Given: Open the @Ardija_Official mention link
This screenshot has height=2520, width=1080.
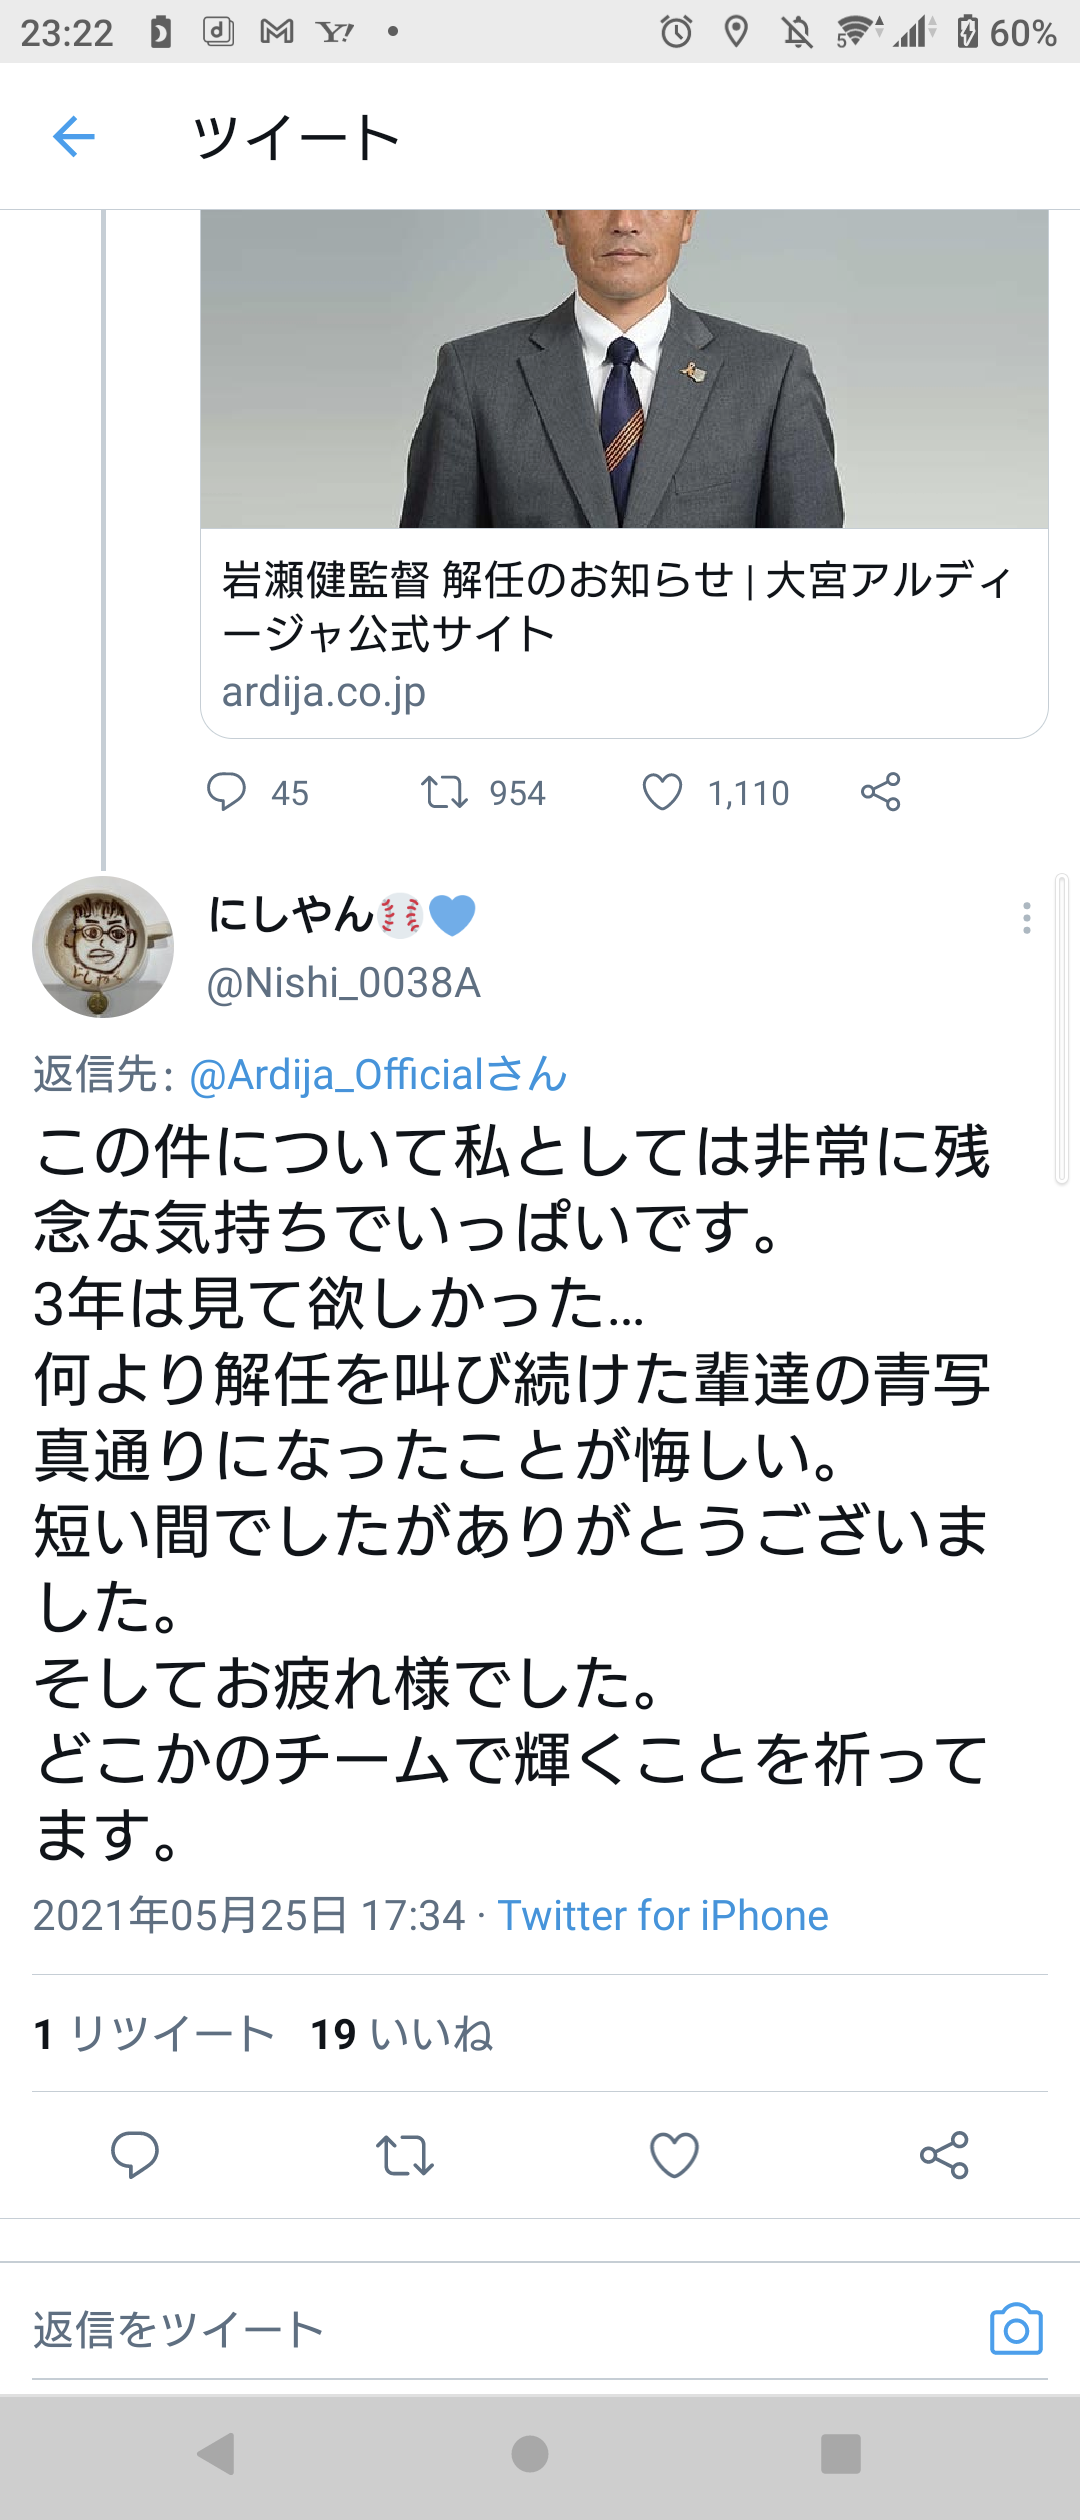Looking at the screenshot, I should (x=378, y=1075).
